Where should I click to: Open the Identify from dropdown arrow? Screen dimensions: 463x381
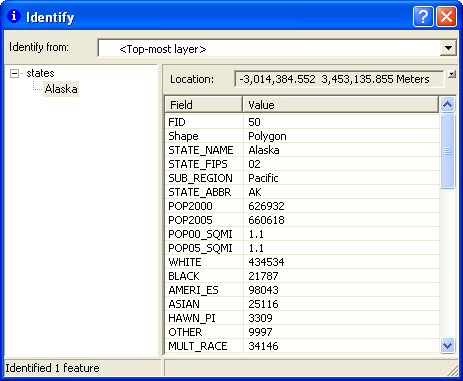click(x=448, y=48)
